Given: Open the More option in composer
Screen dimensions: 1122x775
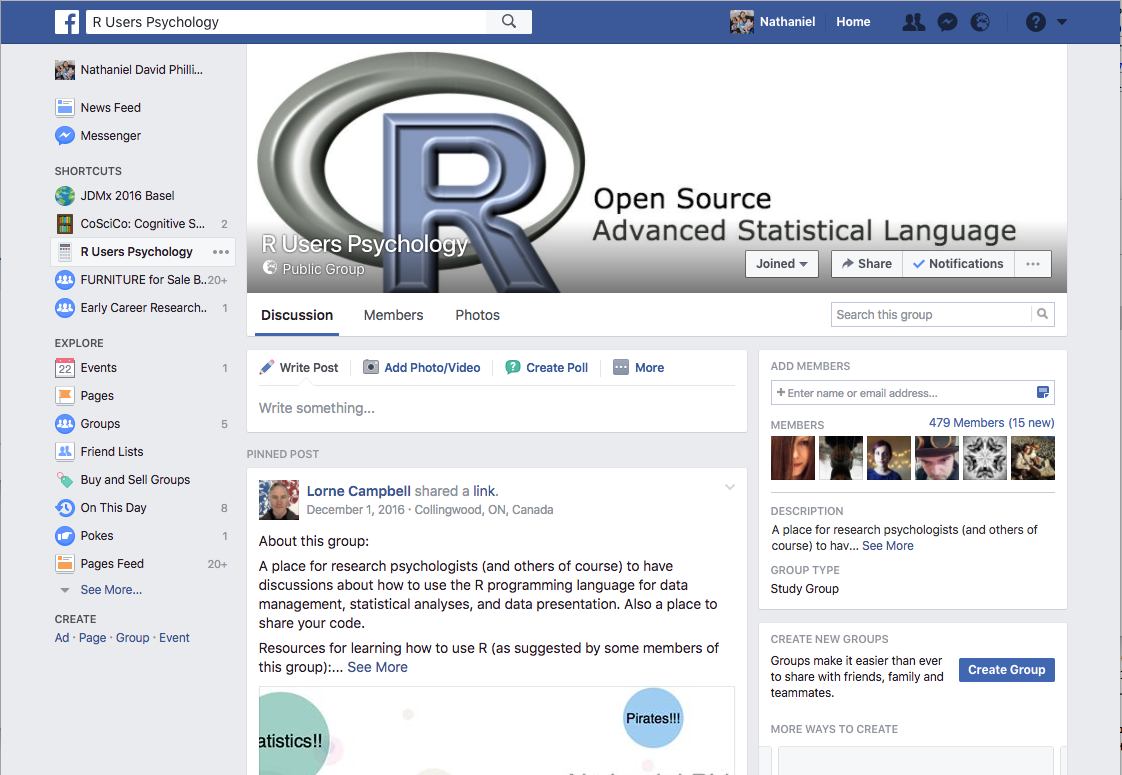Looking at the screenshot, I should click(x=638, y=367).
